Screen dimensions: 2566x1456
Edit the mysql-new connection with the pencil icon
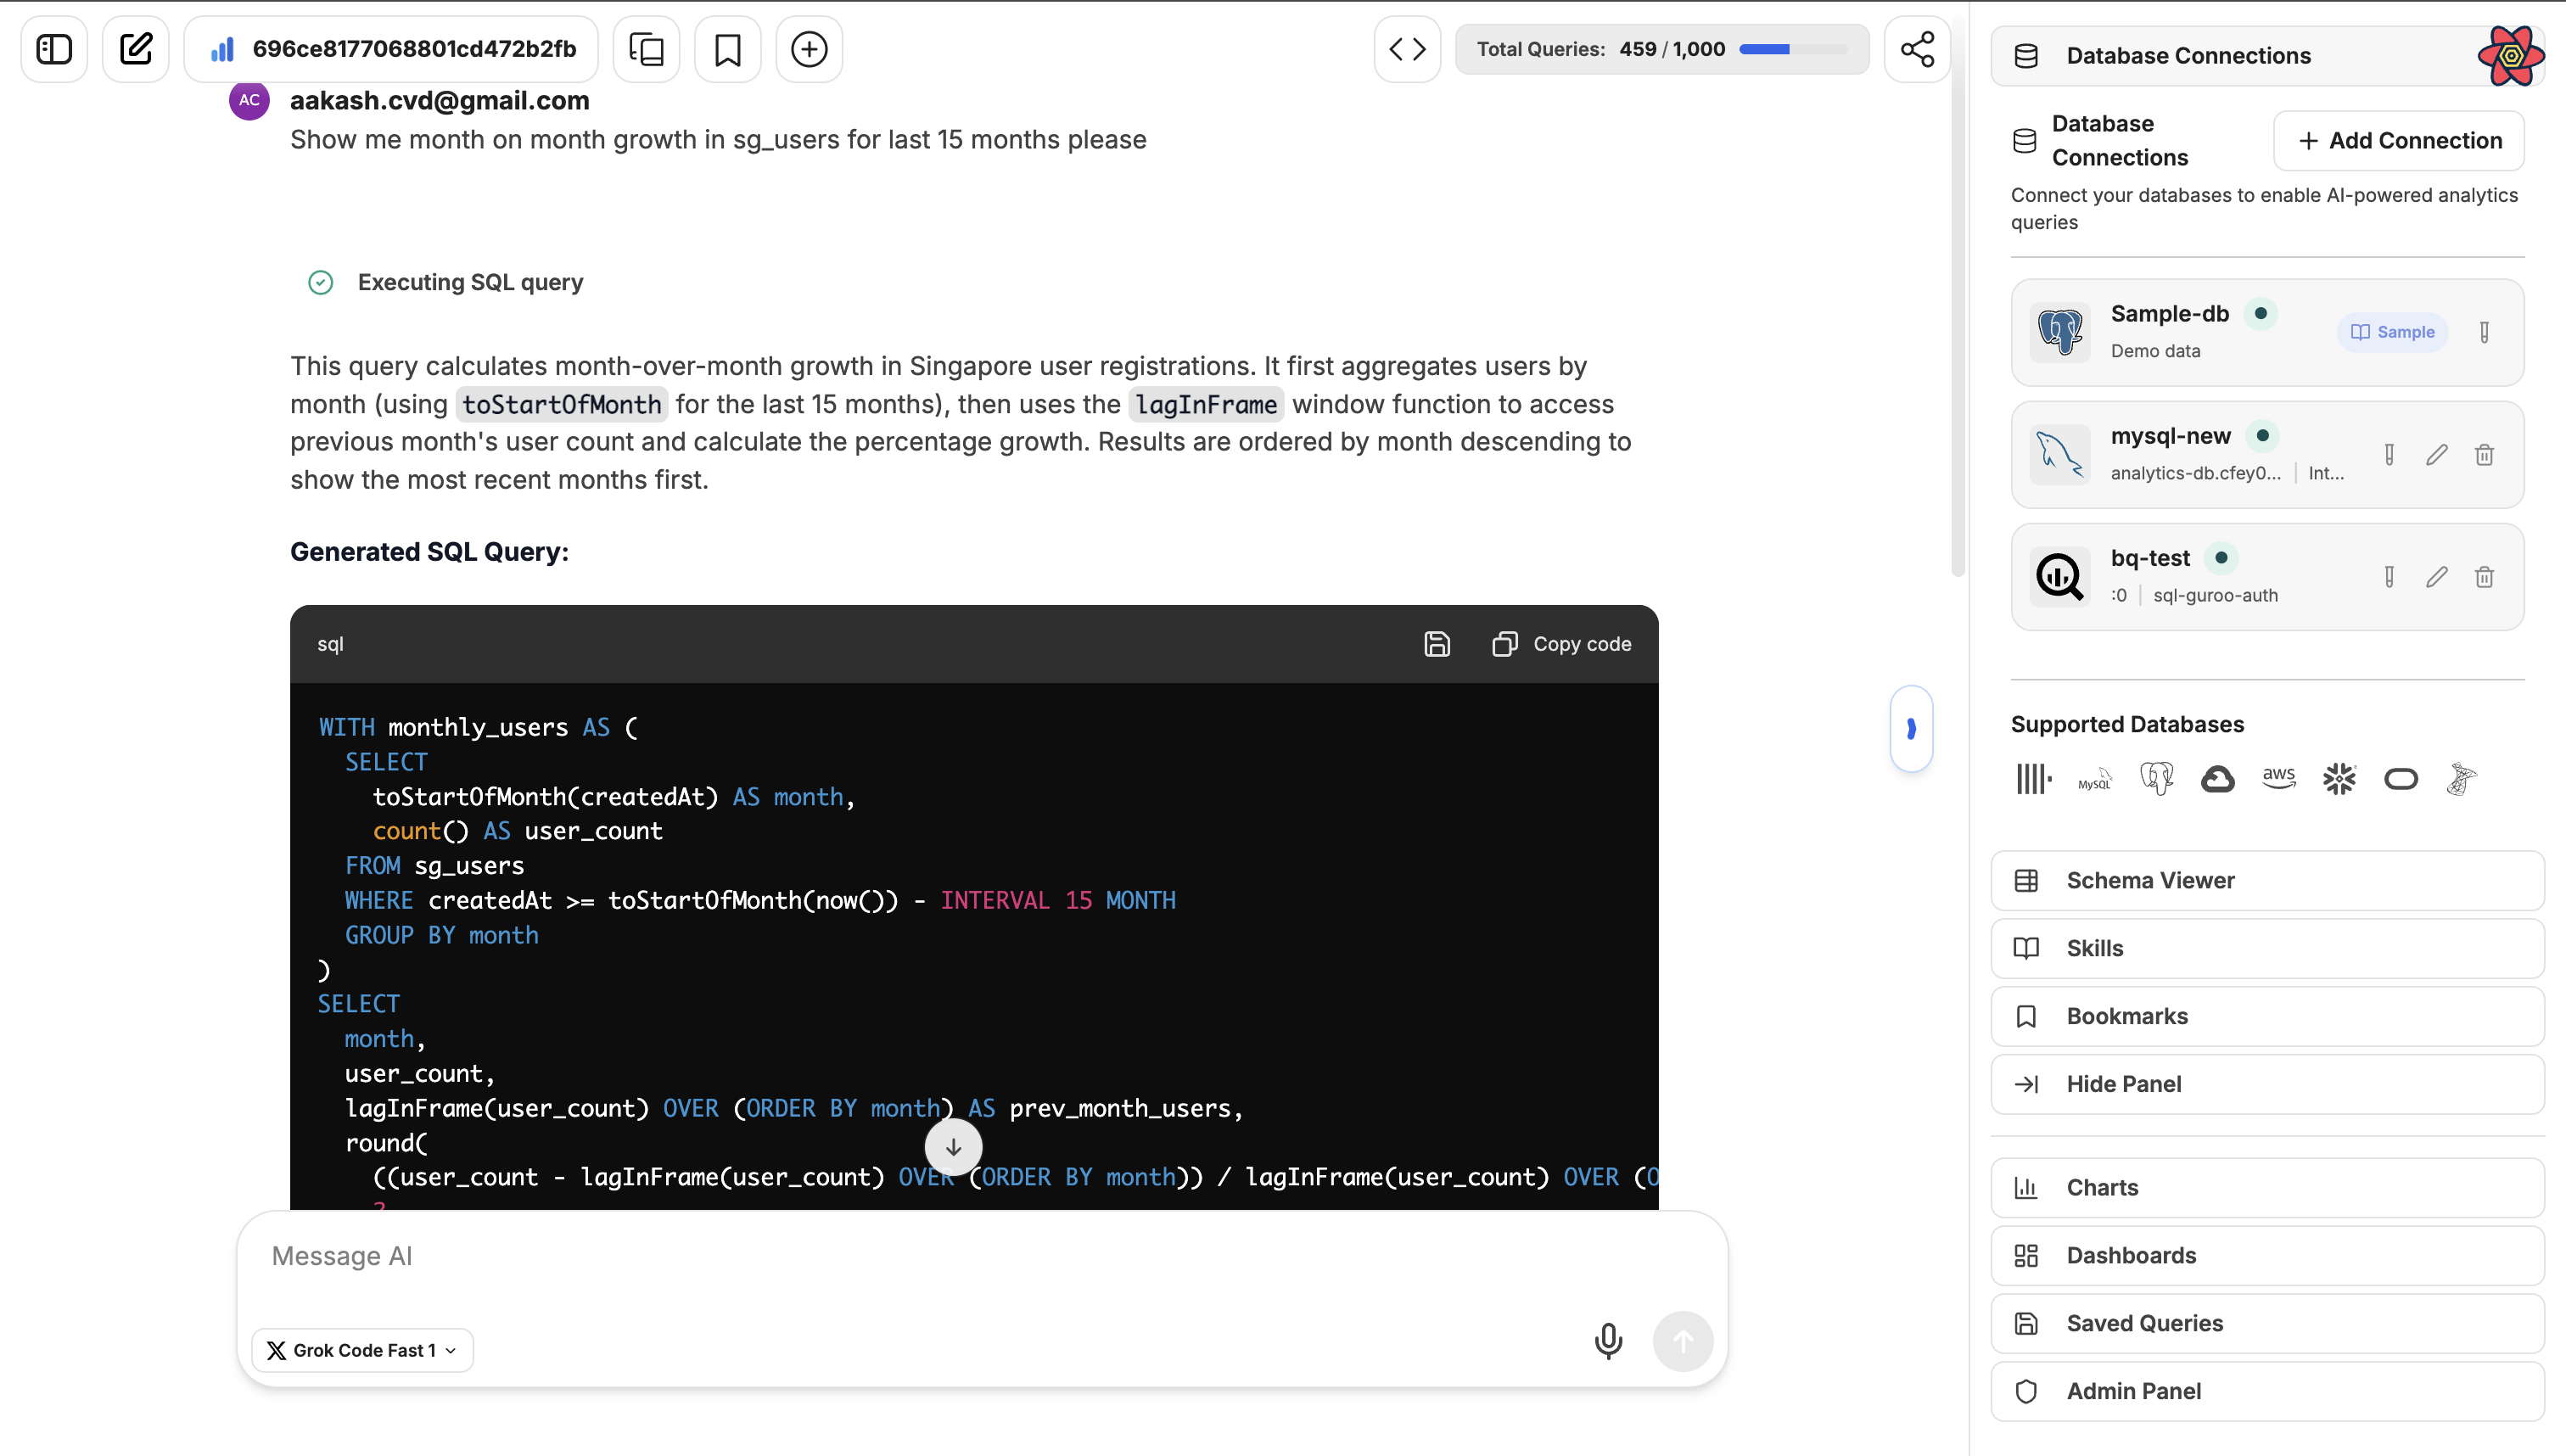(2437, 454)
